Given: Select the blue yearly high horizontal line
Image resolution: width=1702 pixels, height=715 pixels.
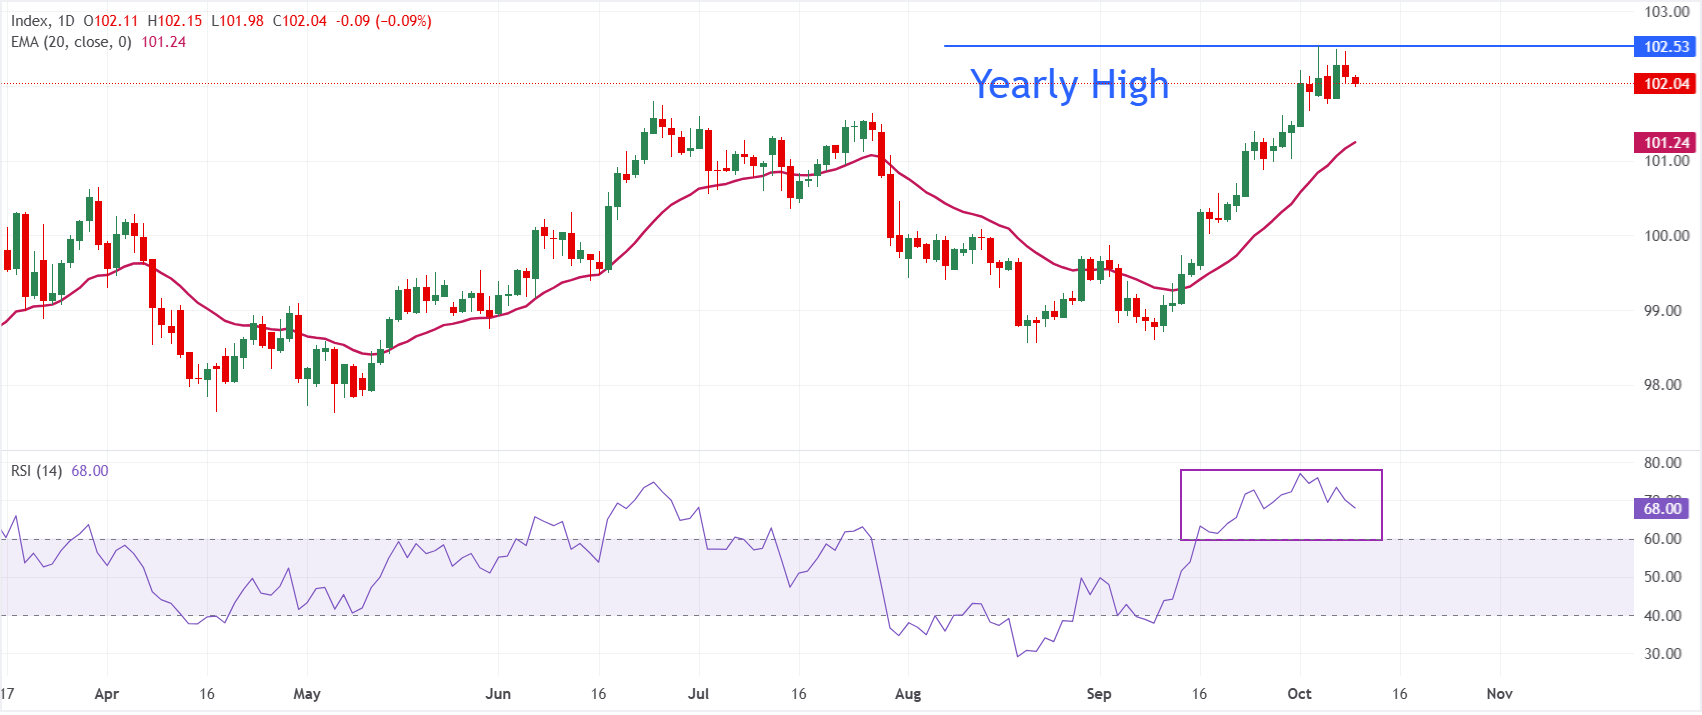Looking at the screenshot, I should click(1288, 46).
